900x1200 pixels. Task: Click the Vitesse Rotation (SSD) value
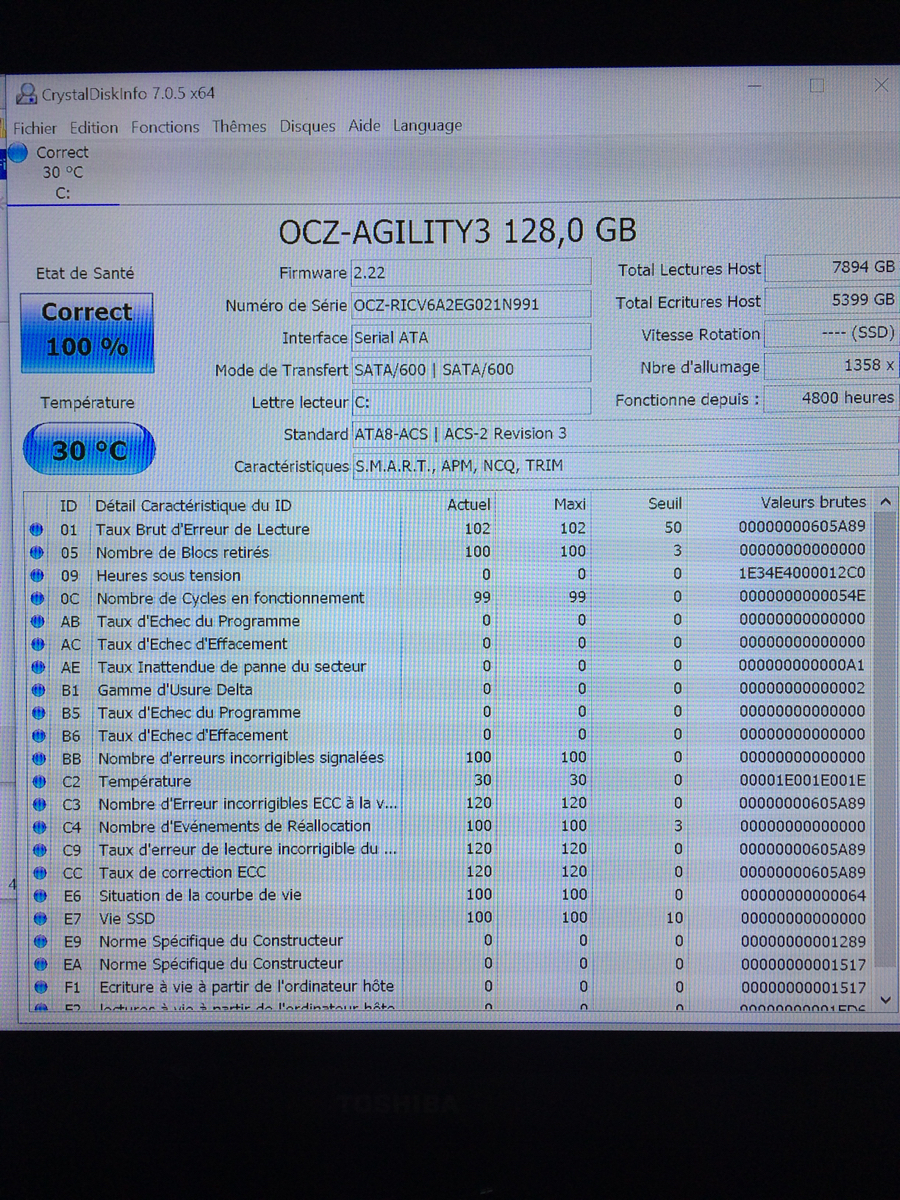(831, 333)
